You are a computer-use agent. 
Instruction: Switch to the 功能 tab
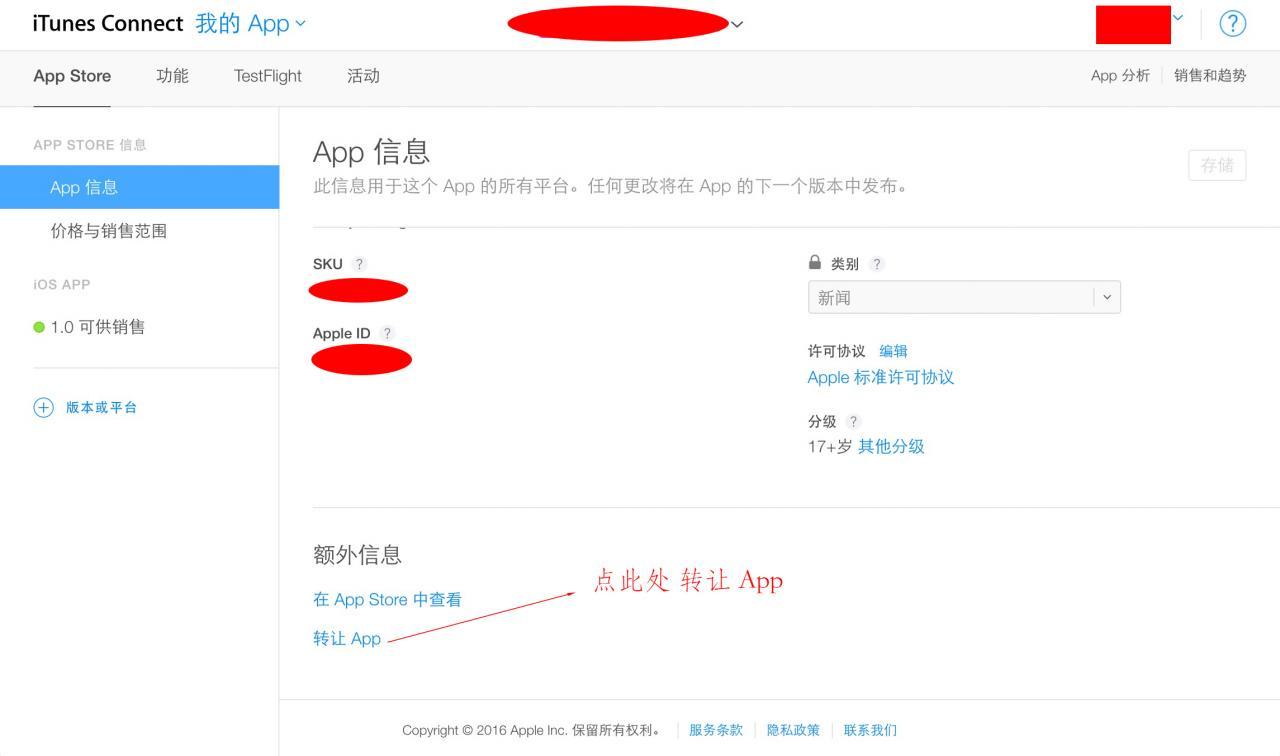(172, 76)
